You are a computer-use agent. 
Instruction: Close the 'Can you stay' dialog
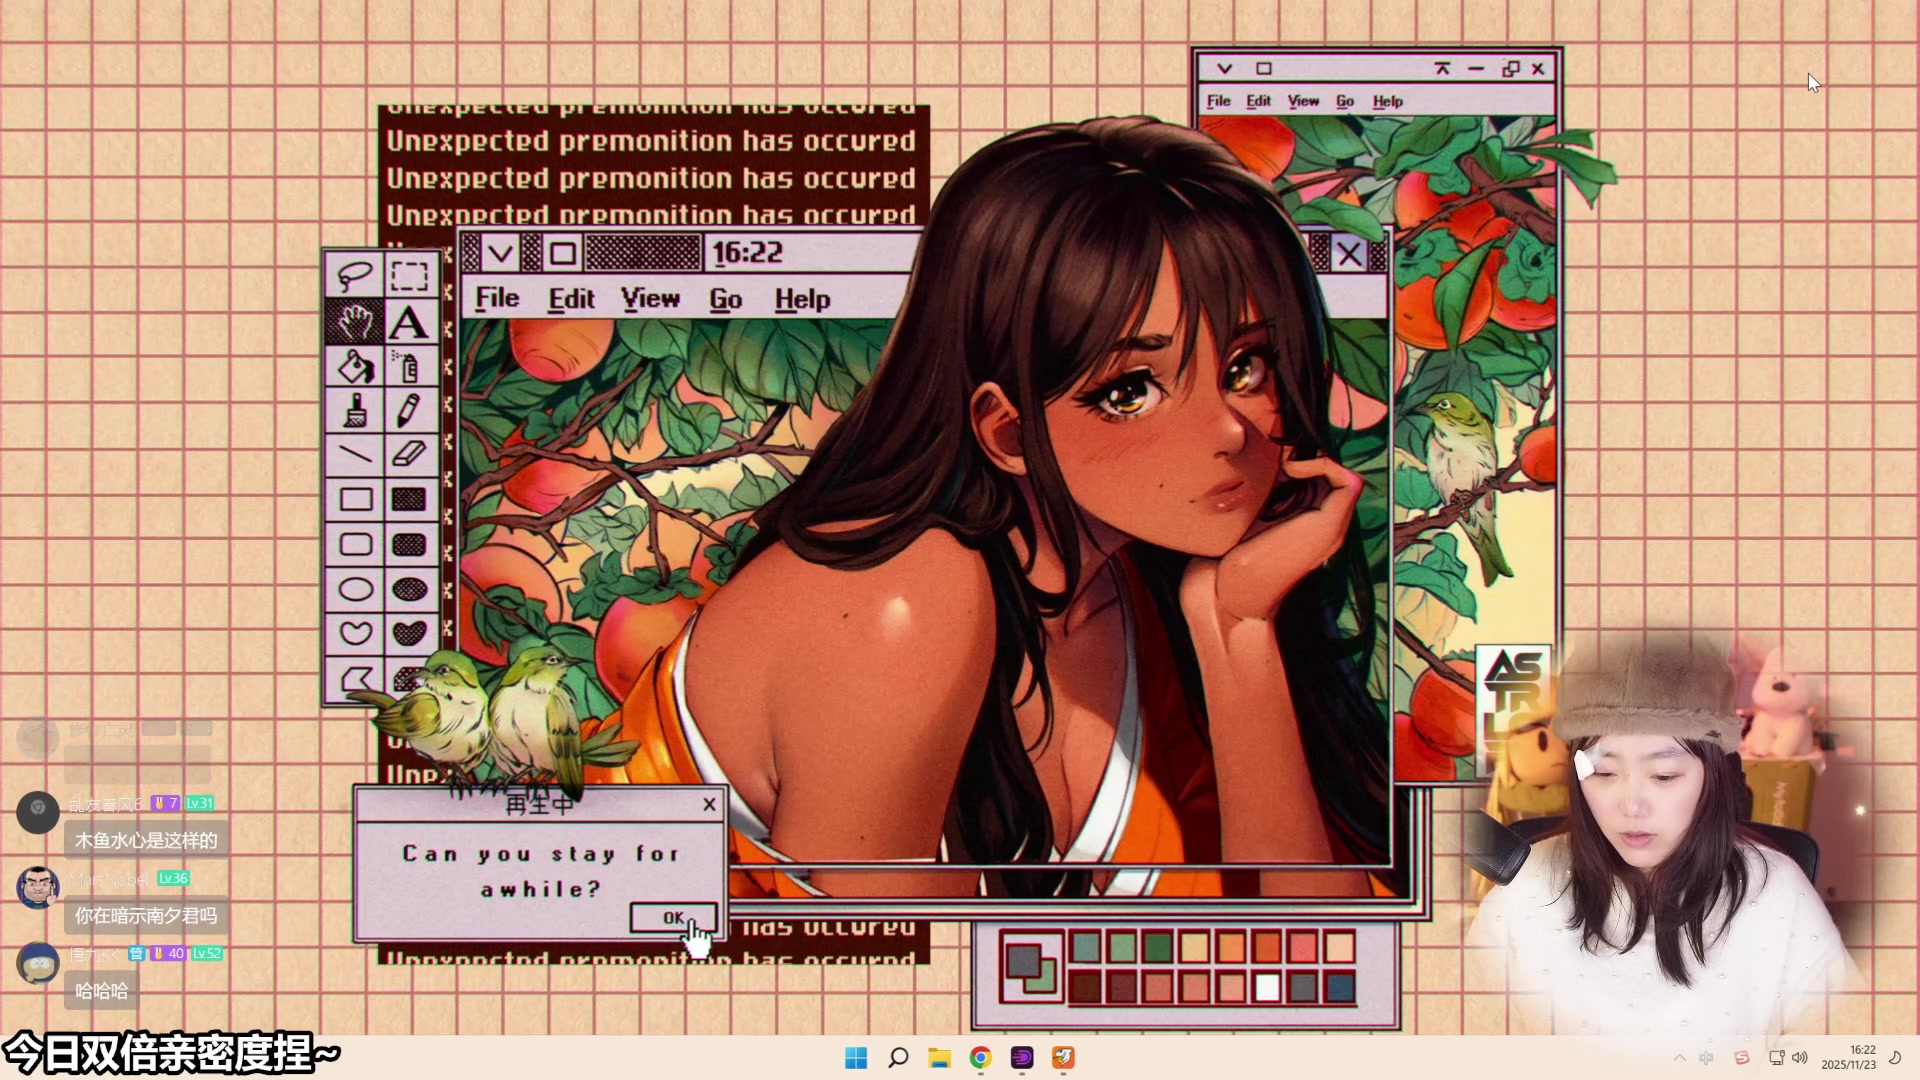click(709, 804)
